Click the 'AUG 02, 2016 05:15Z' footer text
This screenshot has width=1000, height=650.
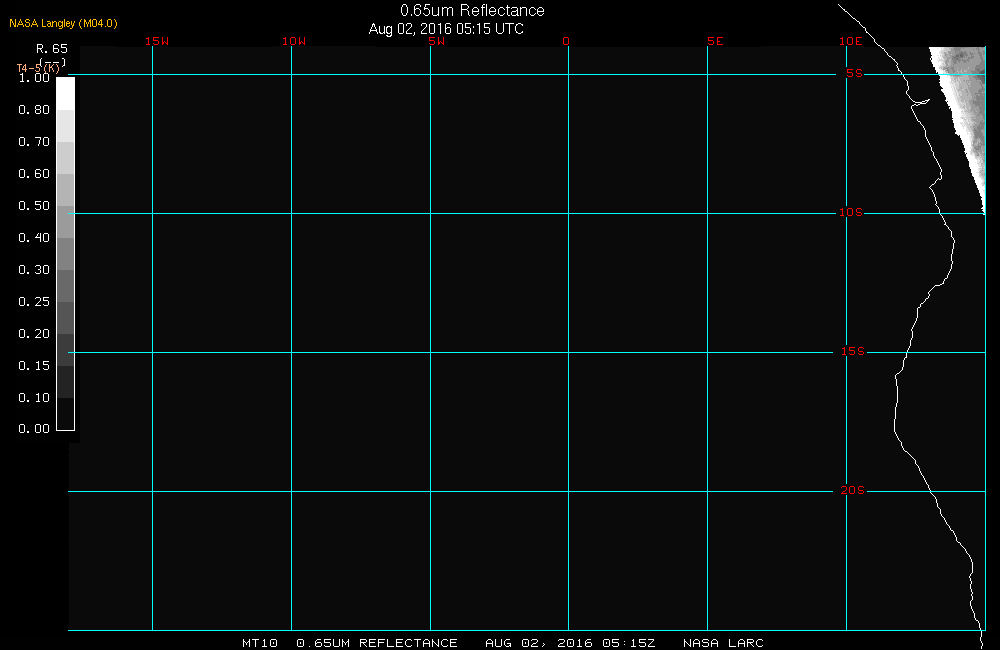click(570, 643)
